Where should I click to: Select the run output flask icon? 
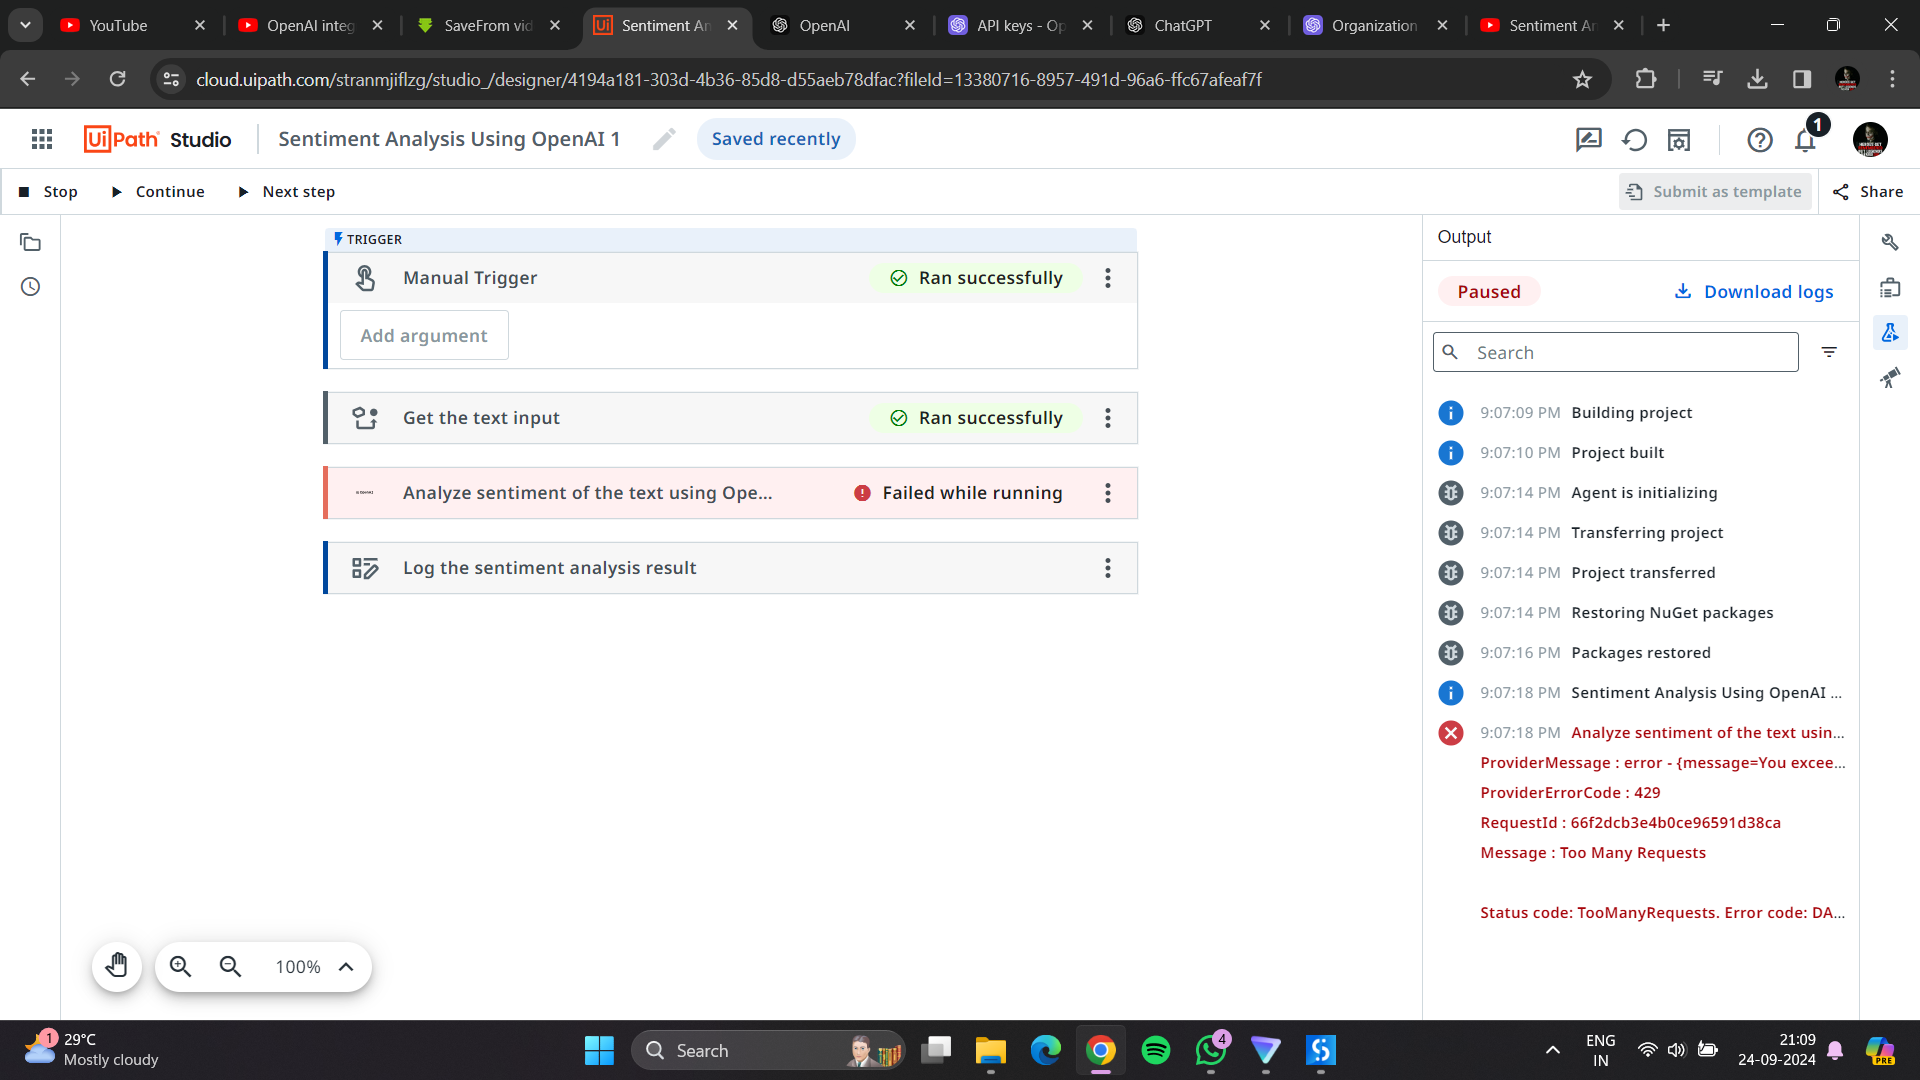pos(1890,333)
